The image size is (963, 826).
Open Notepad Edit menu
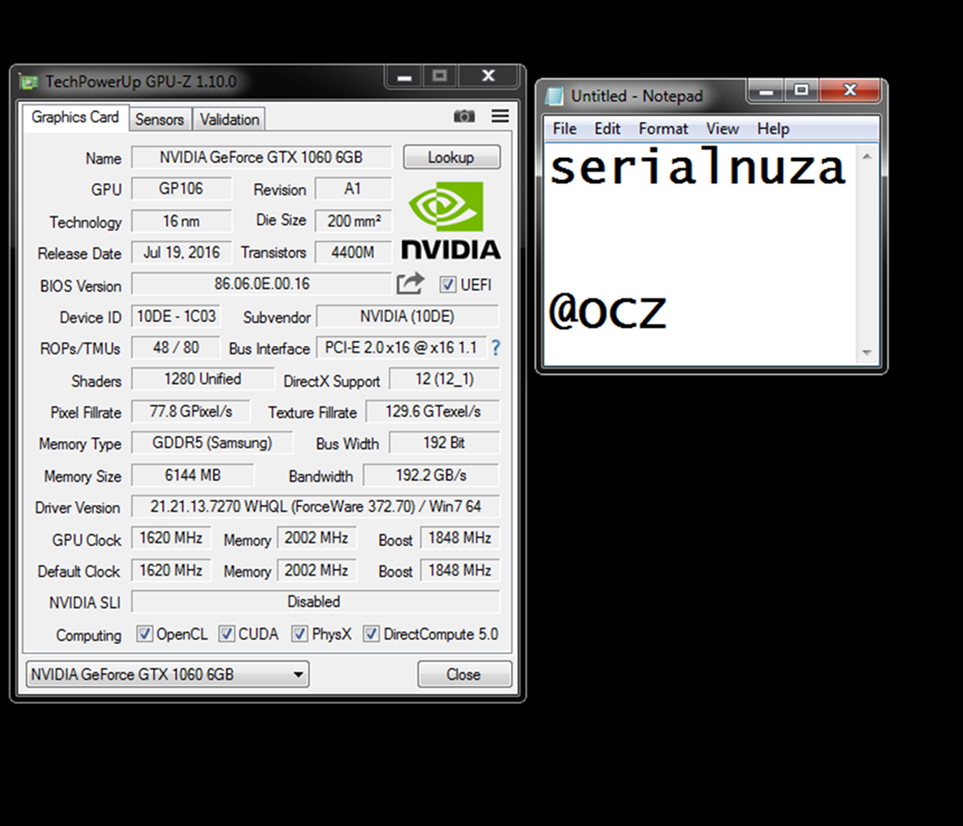coord(607,129)
